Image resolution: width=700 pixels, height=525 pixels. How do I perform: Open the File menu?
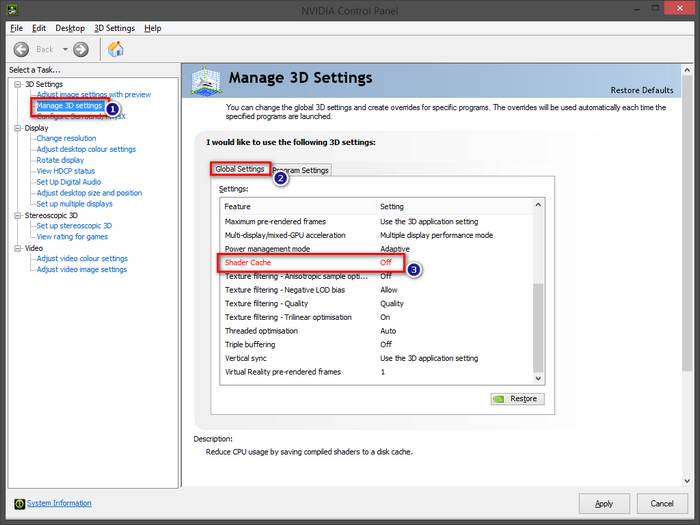coord(17,28)
